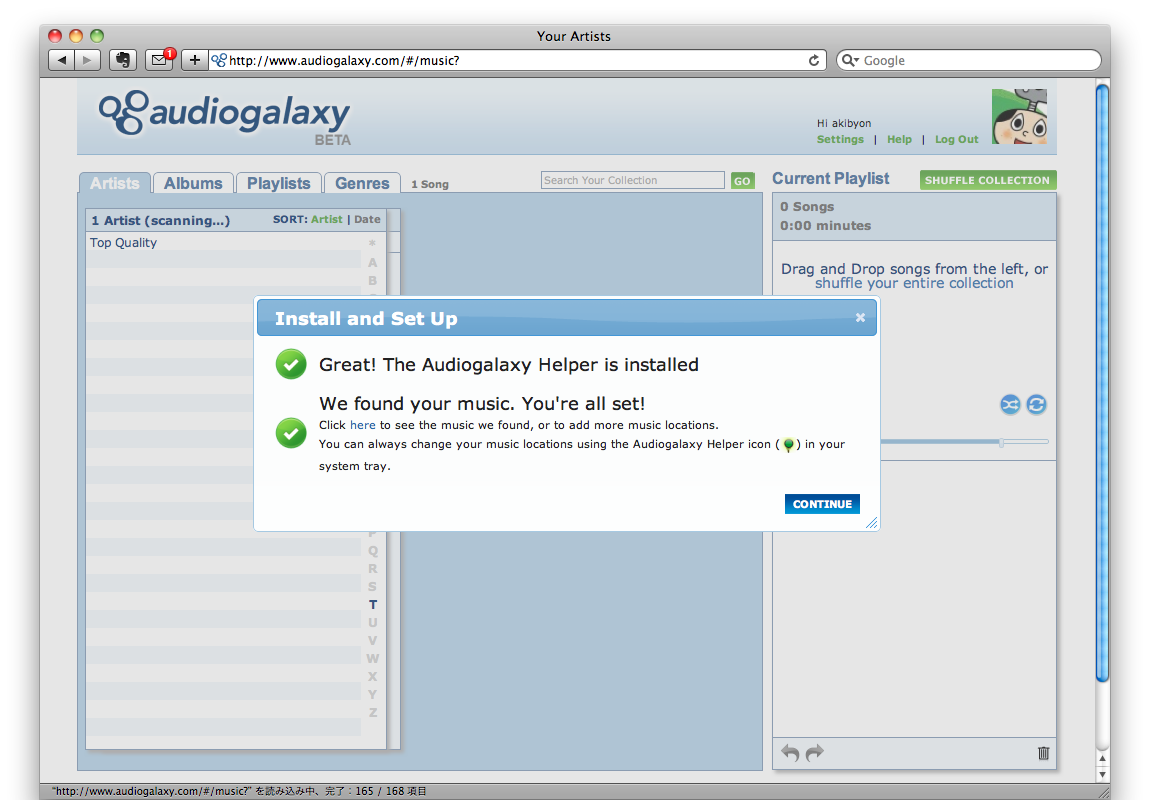Jump to letter T in alphabet index
Viewport: 1150px width, 800px height.
click(x=373, y=605)
